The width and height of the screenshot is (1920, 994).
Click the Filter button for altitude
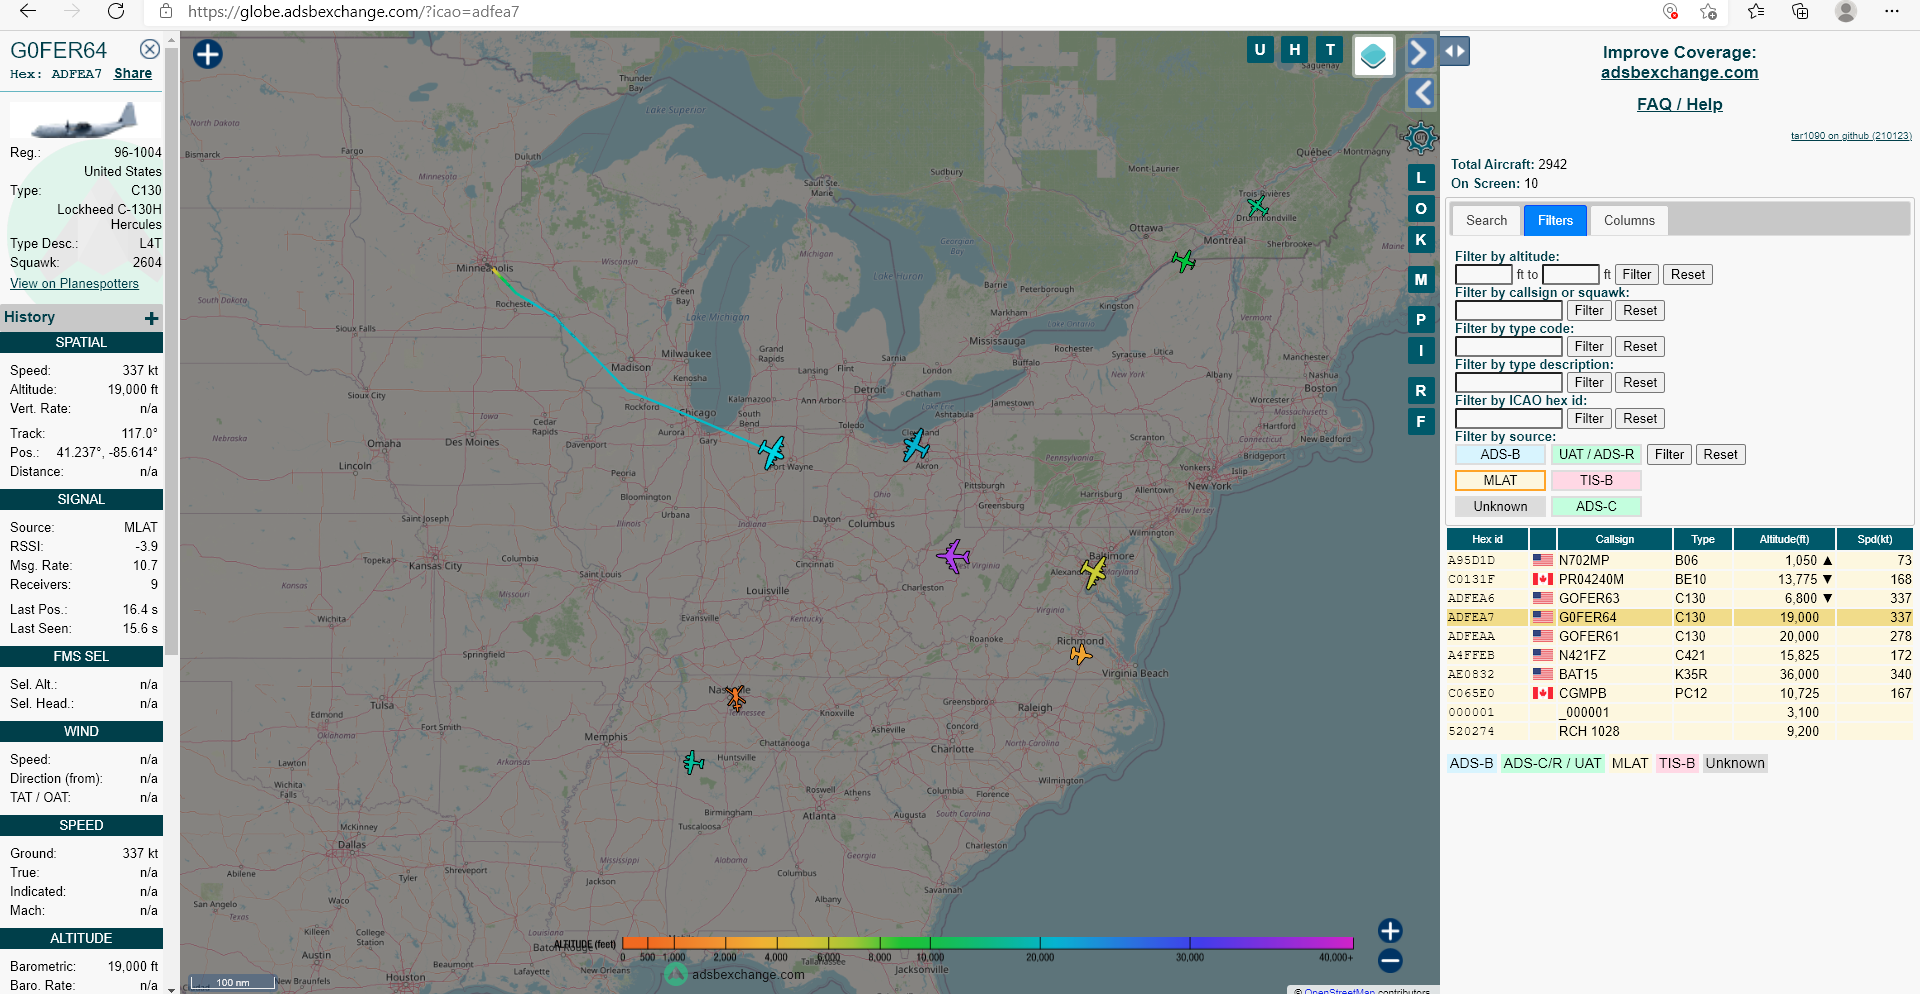[x=1637, y=275]
